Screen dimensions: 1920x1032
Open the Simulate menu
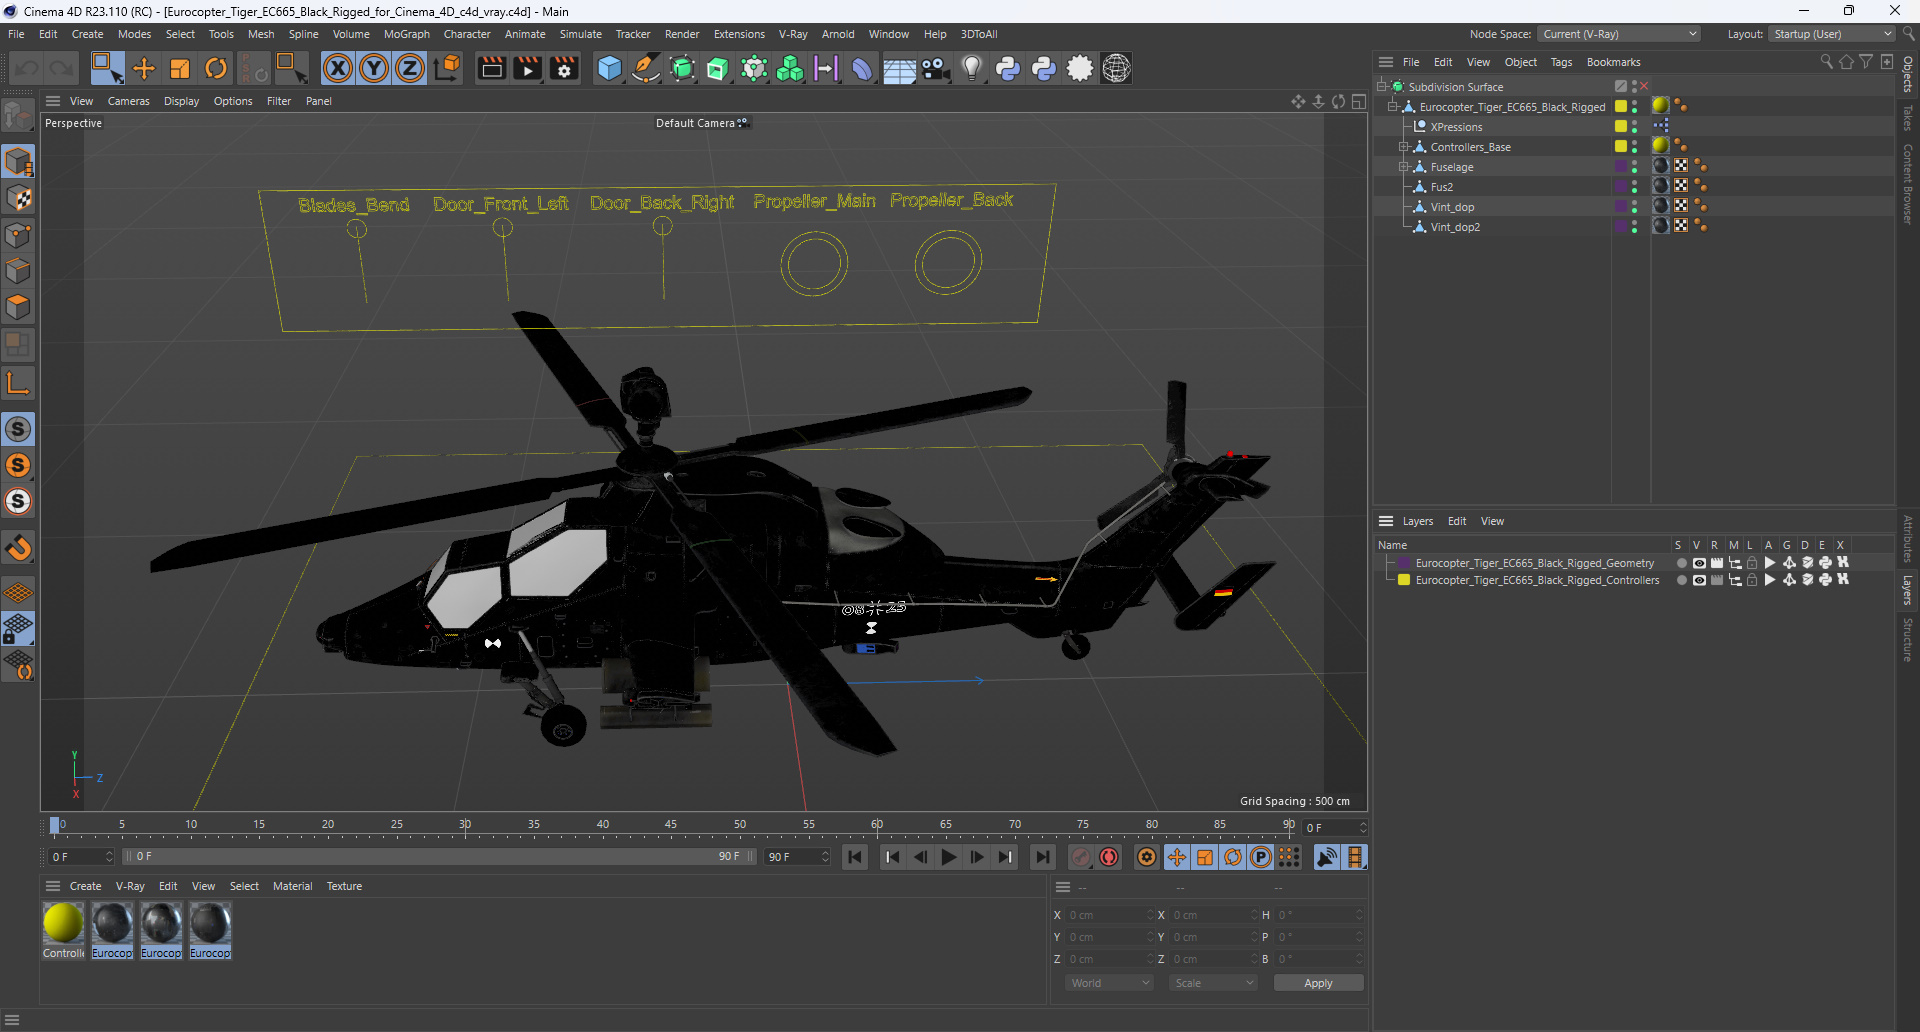coord(581,34)
